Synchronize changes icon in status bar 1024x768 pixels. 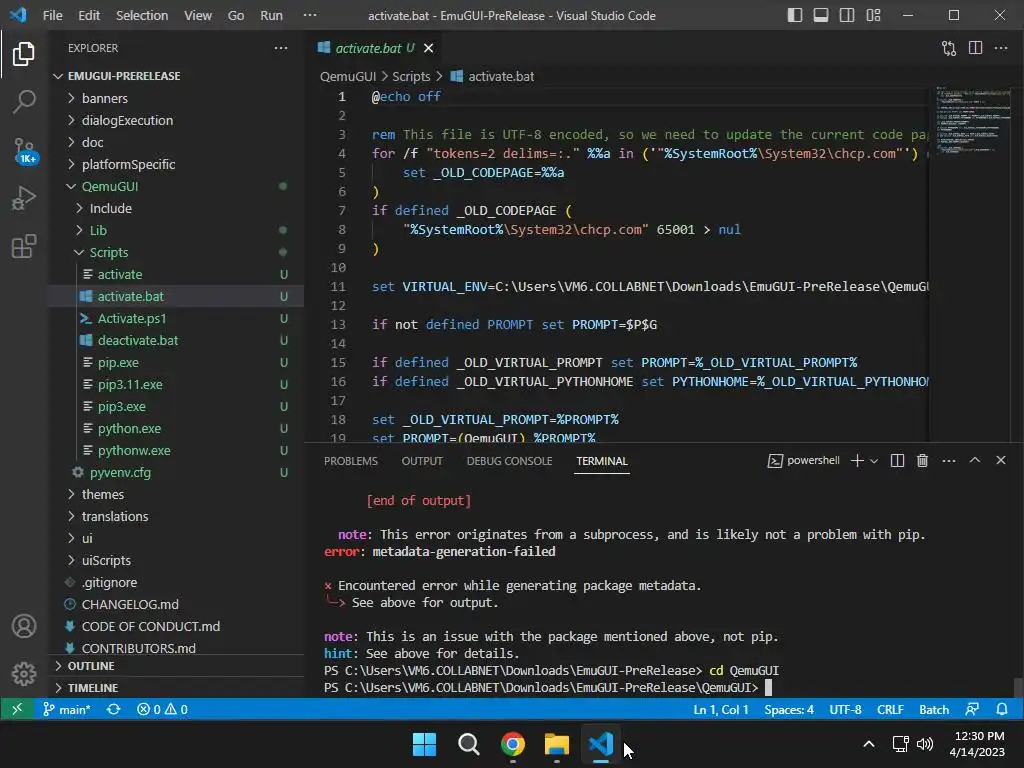pos(114,709)
